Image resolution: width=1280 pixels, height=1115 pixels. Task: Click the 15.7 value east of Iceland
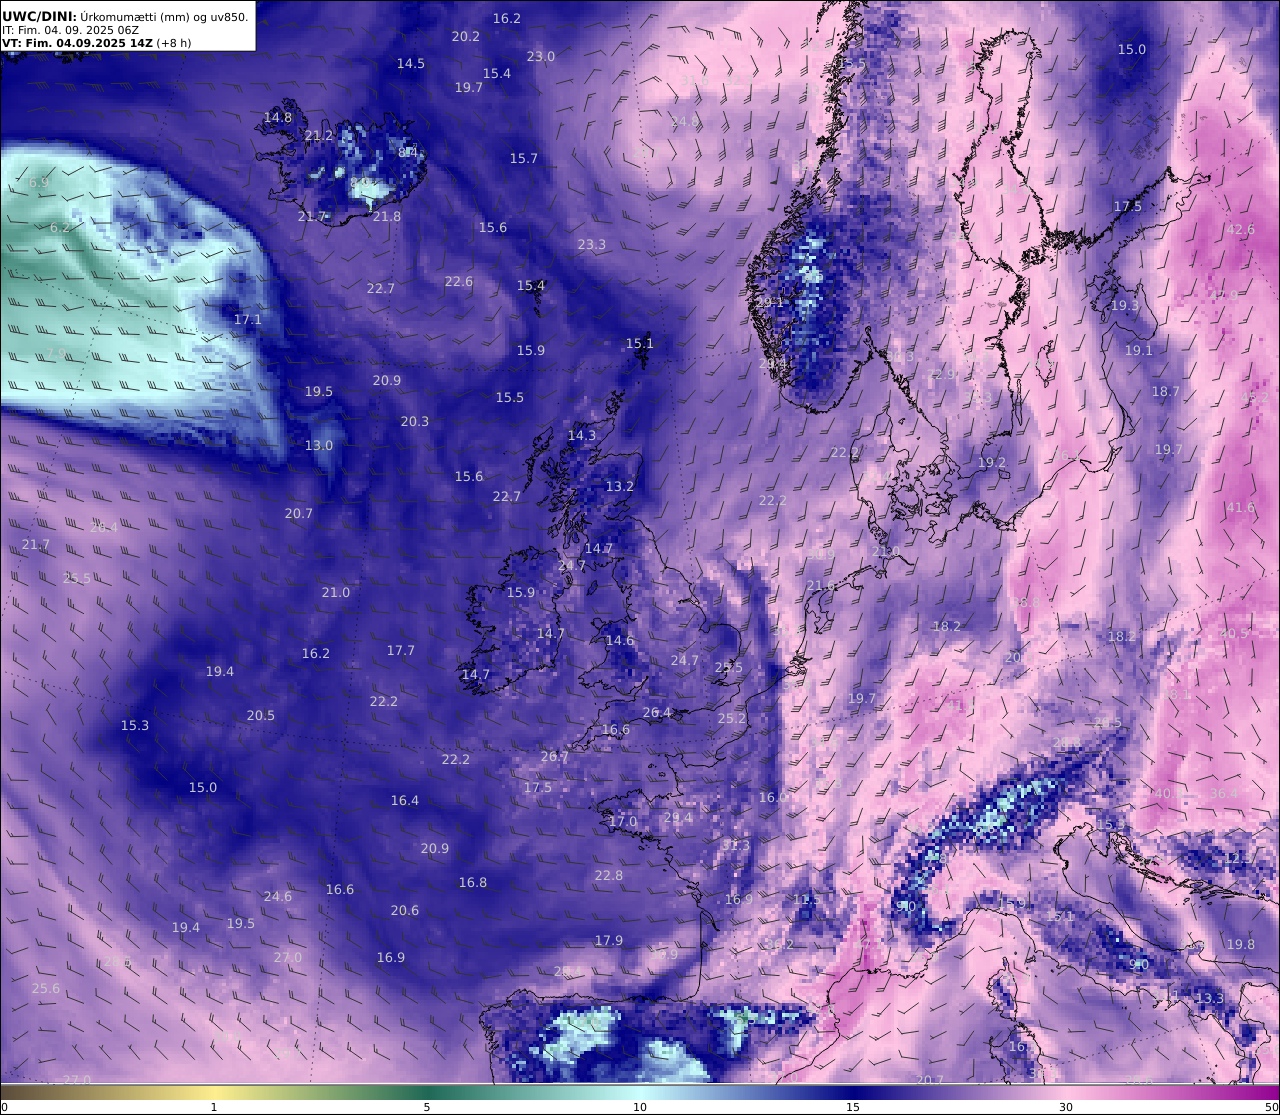524,158
